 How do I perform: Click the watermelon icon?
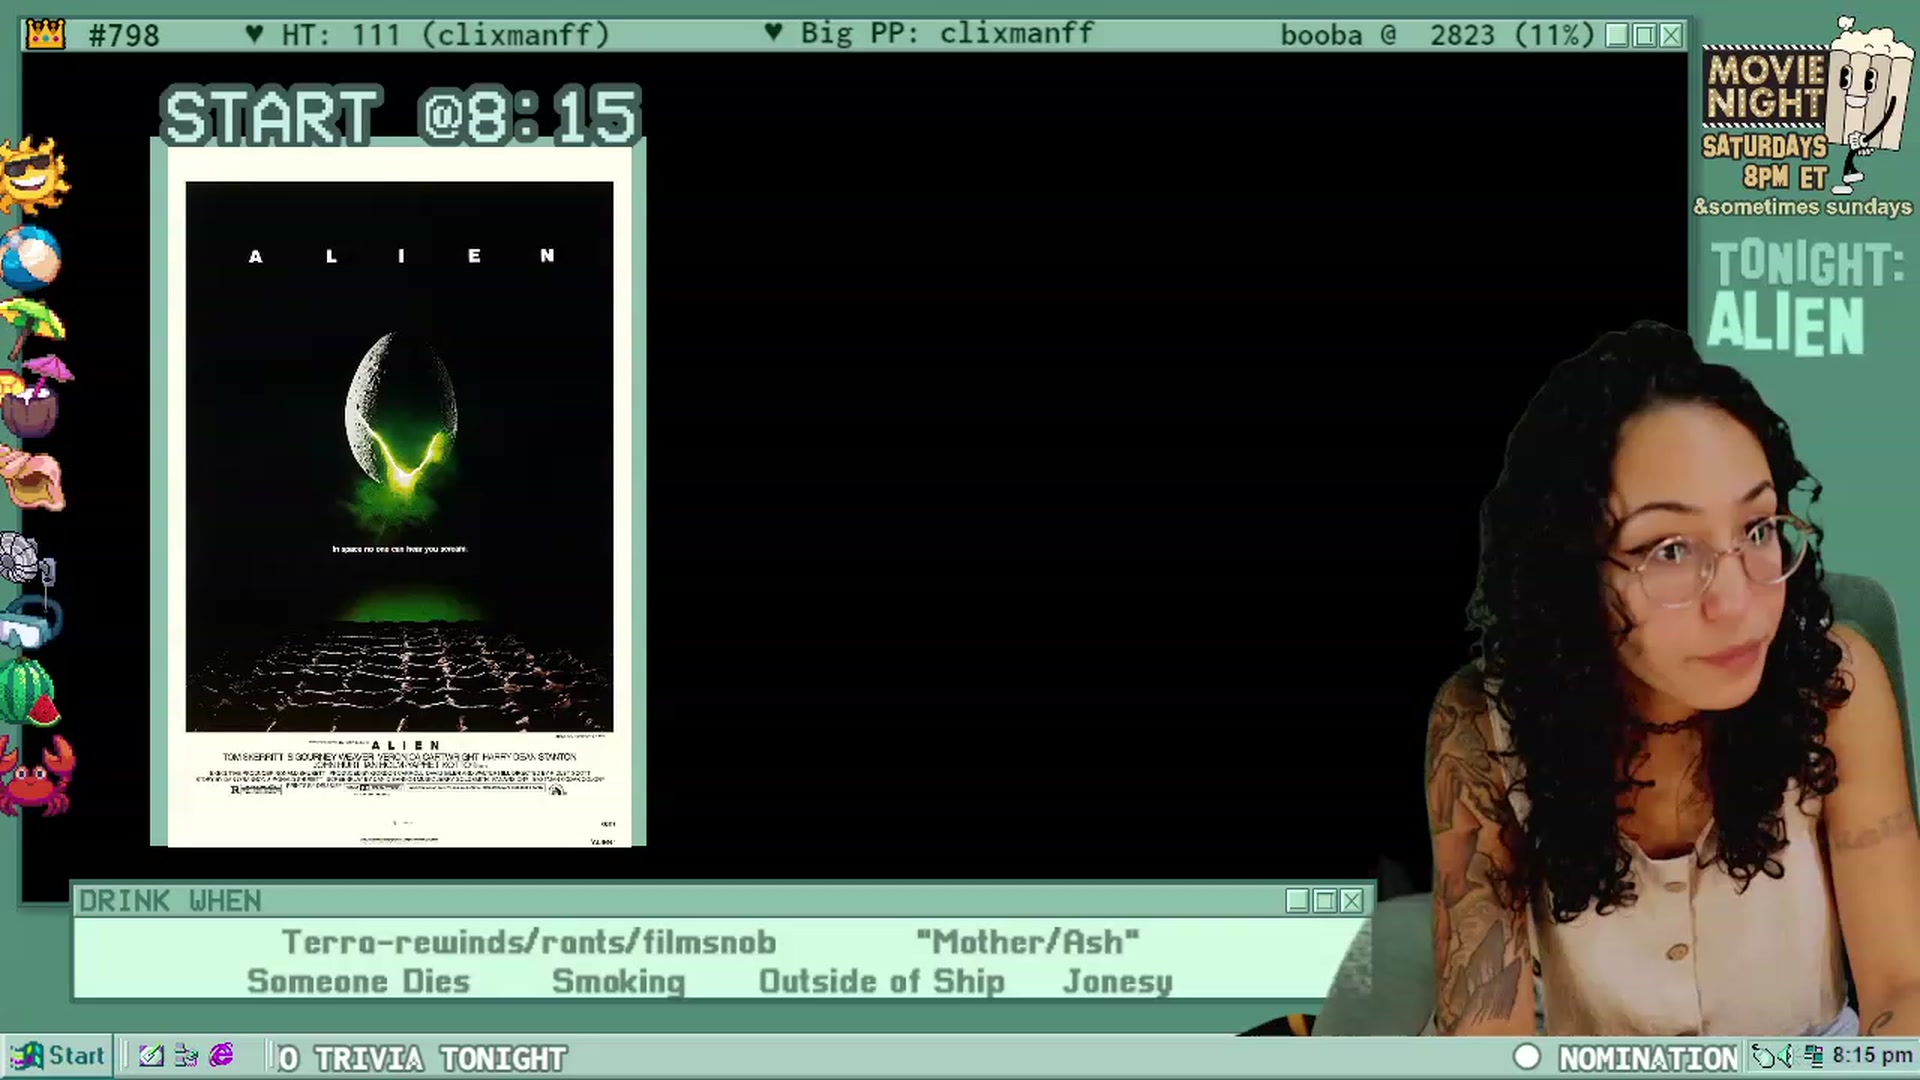pyautogui.click(x=29, y=693)
